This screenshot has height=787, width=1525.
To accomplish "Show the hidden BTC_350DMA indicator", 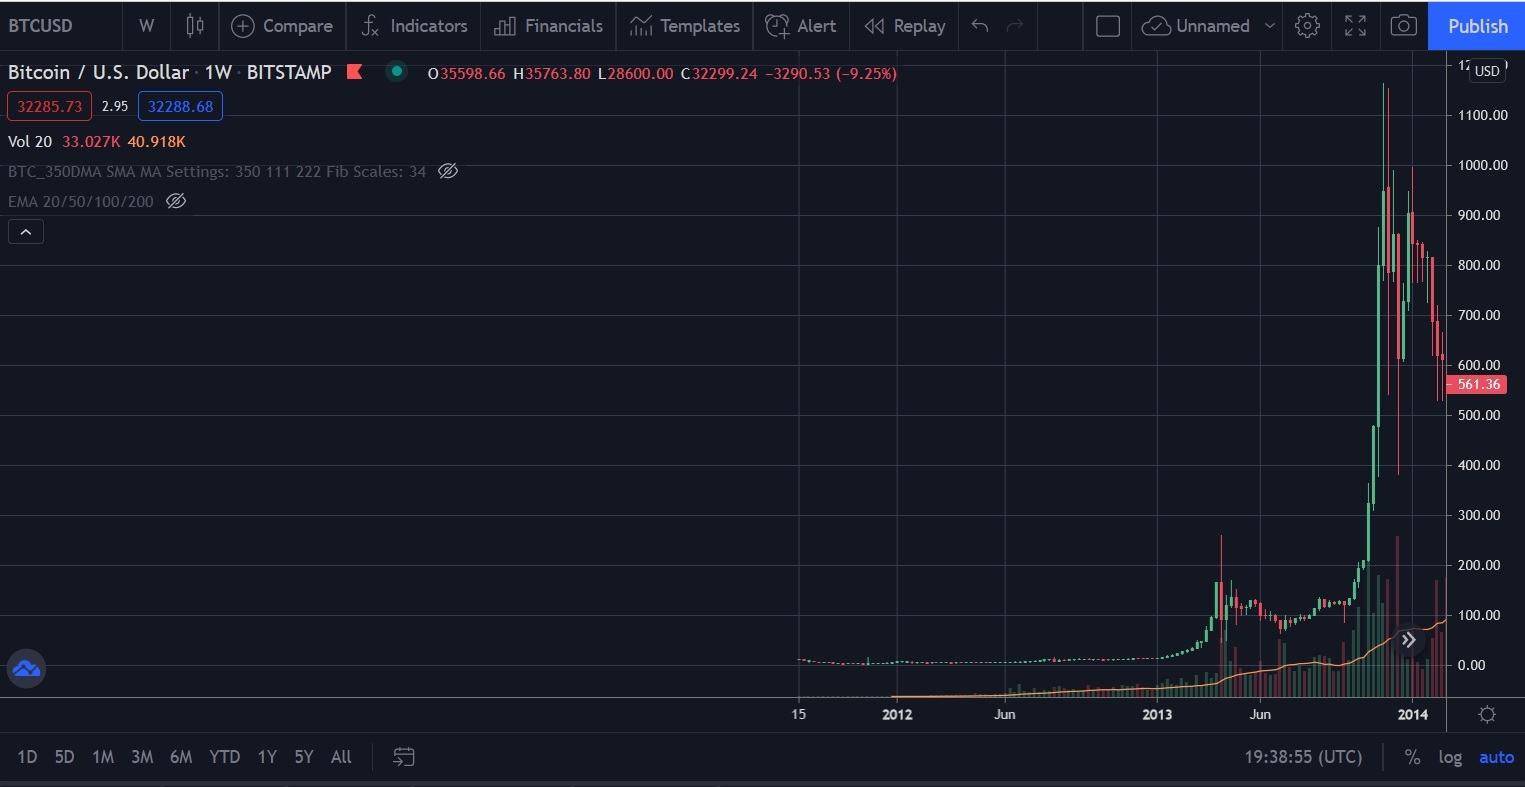I will [448, 171].
